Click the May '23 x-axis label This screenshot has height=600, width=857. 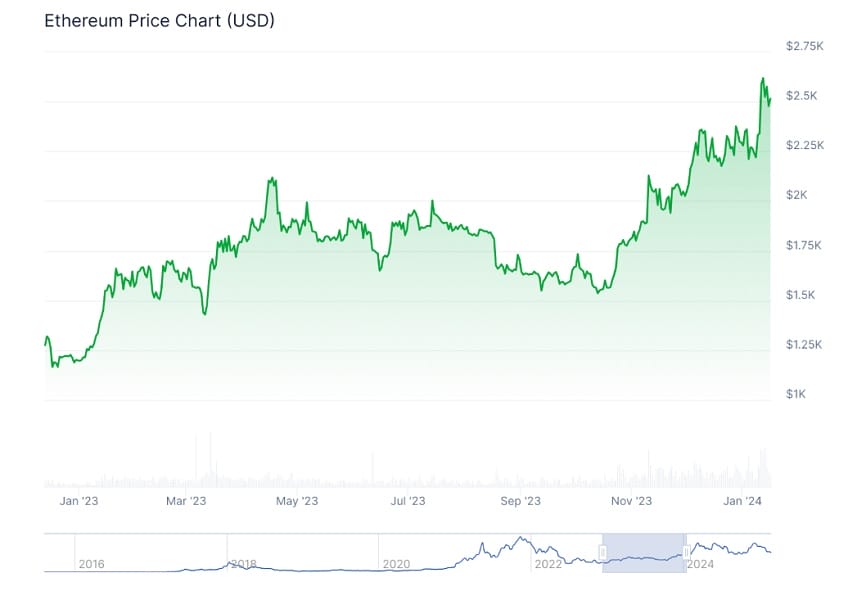pyautogui.click(x=297, y=501)
